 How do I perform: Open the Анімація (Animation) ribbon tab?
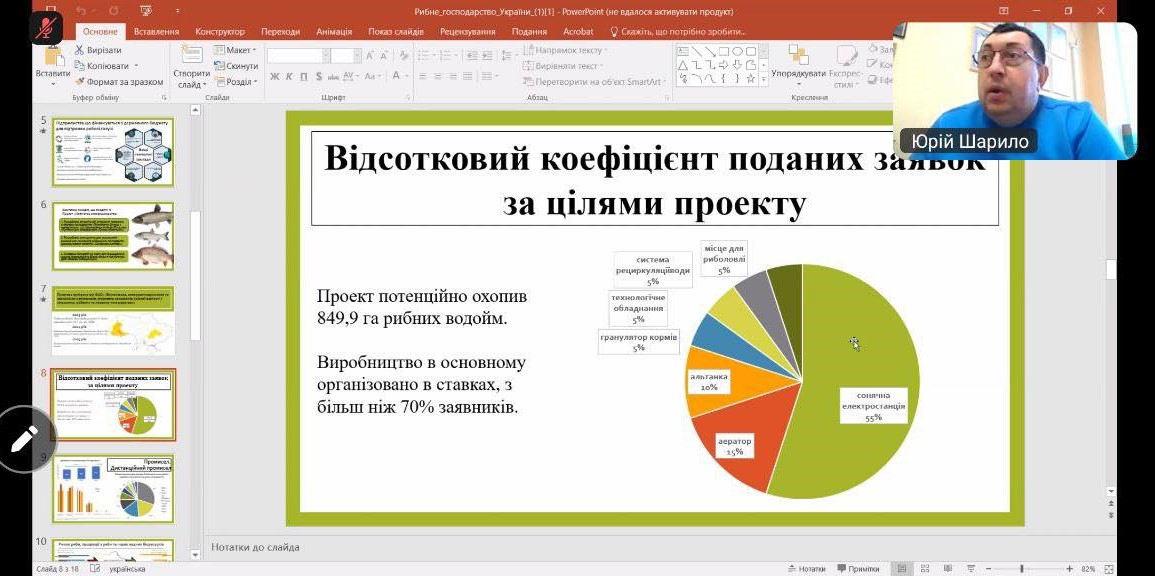334,31
